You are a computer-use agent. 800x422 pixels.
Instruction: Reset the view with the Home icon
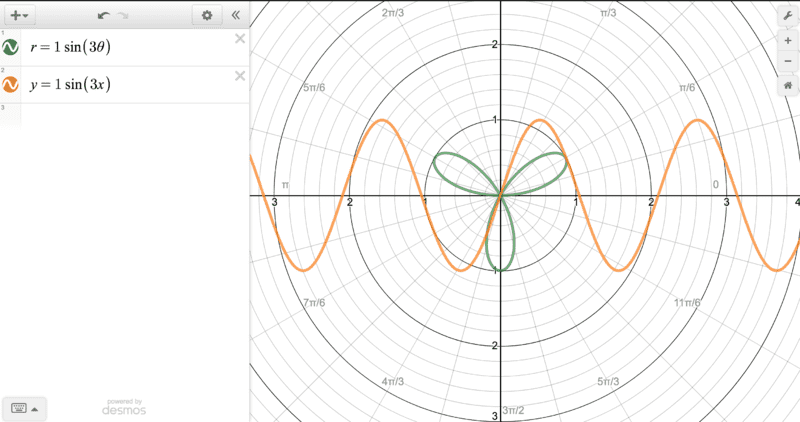click(x=788, y=86)
